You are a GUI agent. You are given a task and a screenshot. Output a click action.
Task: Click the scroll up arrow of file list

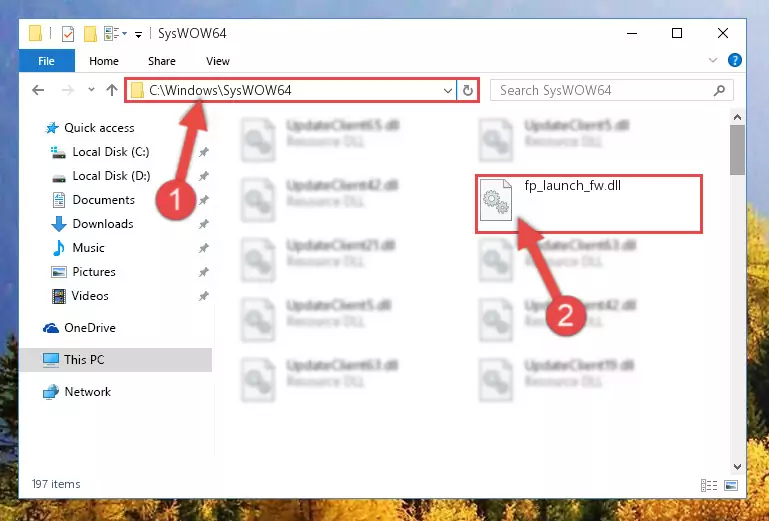click(737, 117)
